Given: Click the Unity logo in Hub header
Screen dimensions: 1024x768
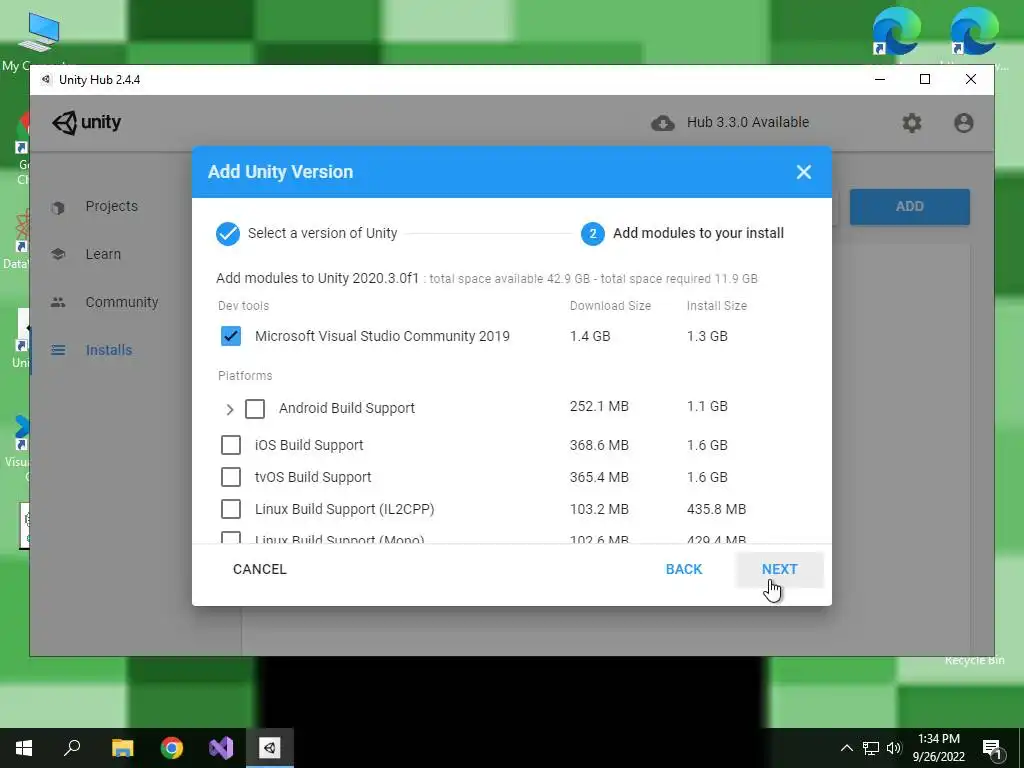Looking at the screenshot, I should coord(87,122).
